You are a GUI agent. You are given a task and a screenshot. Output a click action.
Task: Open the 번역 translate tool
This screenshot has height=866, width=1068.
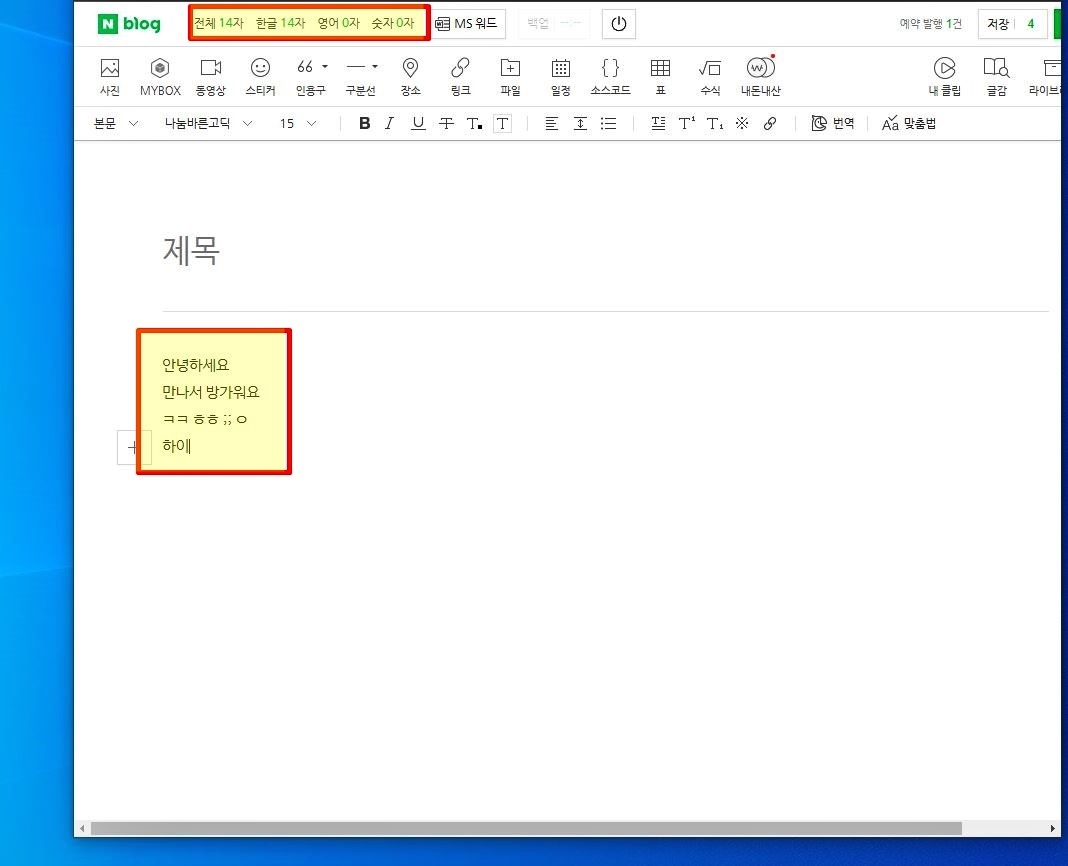[832, 123]
